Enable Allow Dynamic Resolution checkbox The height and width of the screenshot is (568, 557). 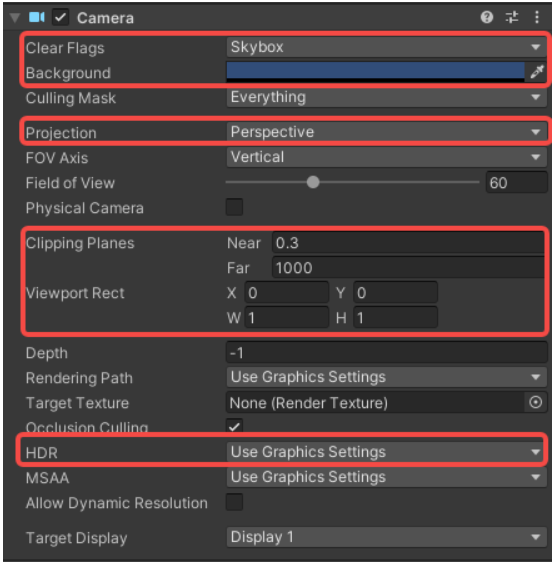[x=234, y=502]
